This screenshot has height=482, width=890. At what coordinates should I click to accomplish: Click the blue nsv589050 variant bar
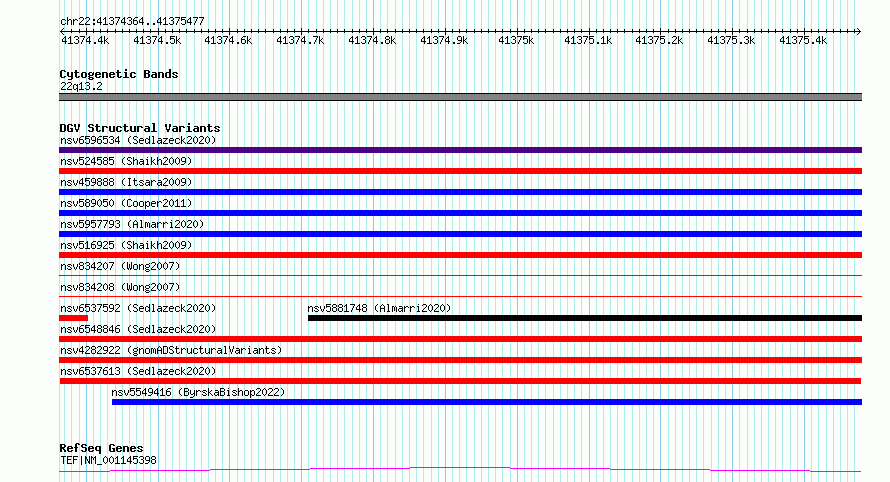coord(460,213)
